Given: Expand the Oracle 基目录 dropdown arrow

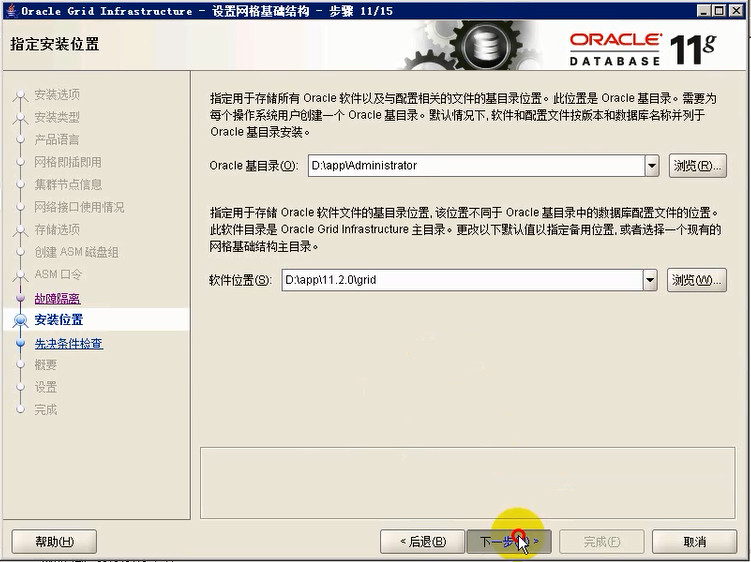Looking at the screenshot, I should click(651, 166).
